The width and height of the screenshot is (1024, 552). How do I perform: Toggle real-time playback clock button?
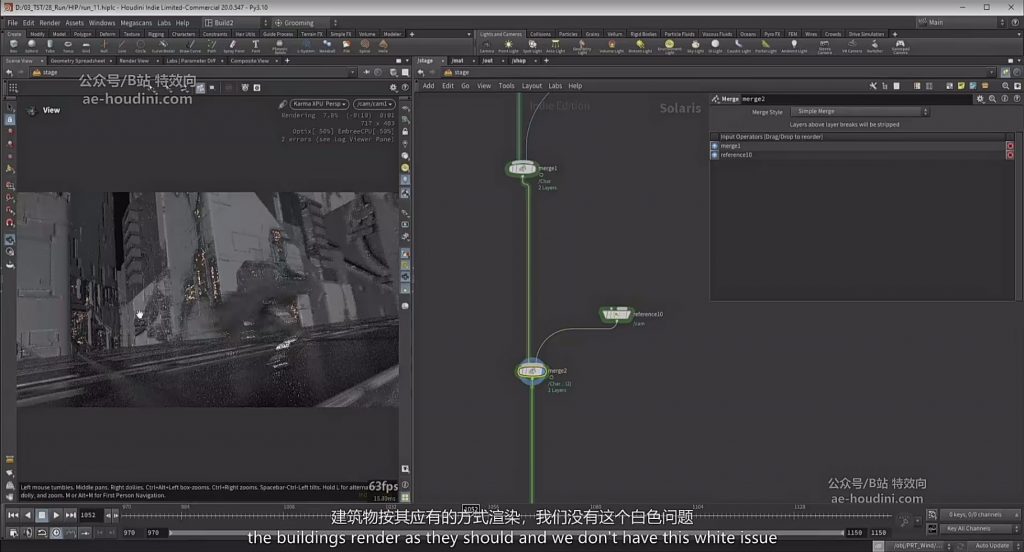(x=56, y=532)
